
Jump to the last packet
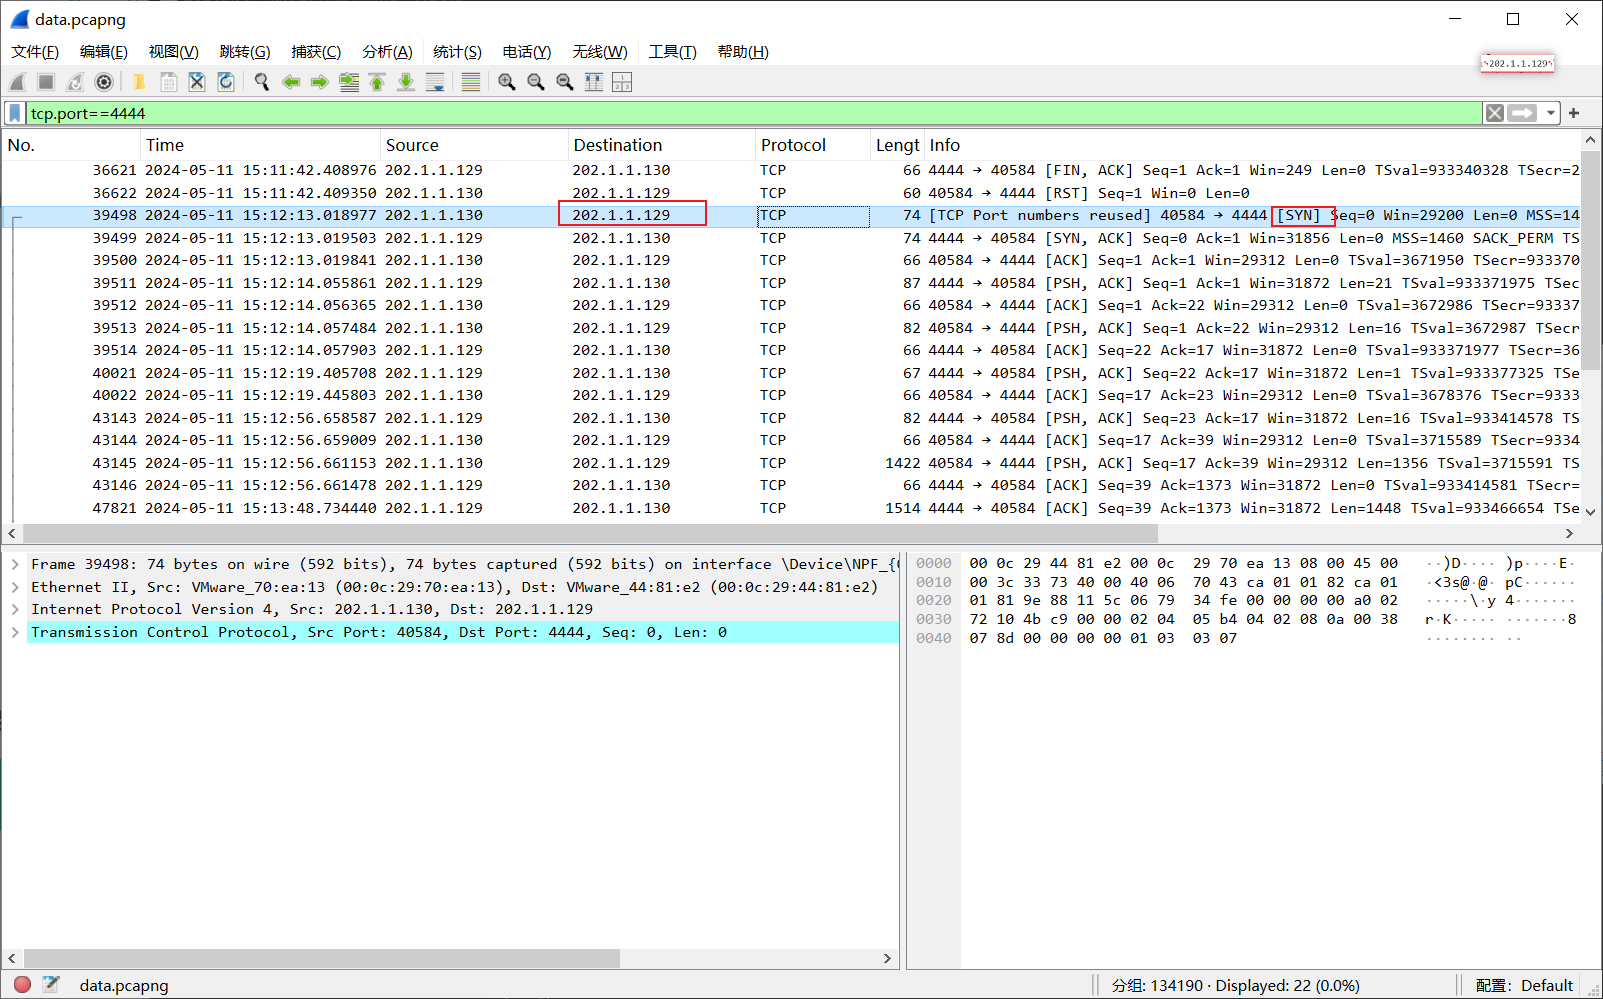click(x=406, y=82)
